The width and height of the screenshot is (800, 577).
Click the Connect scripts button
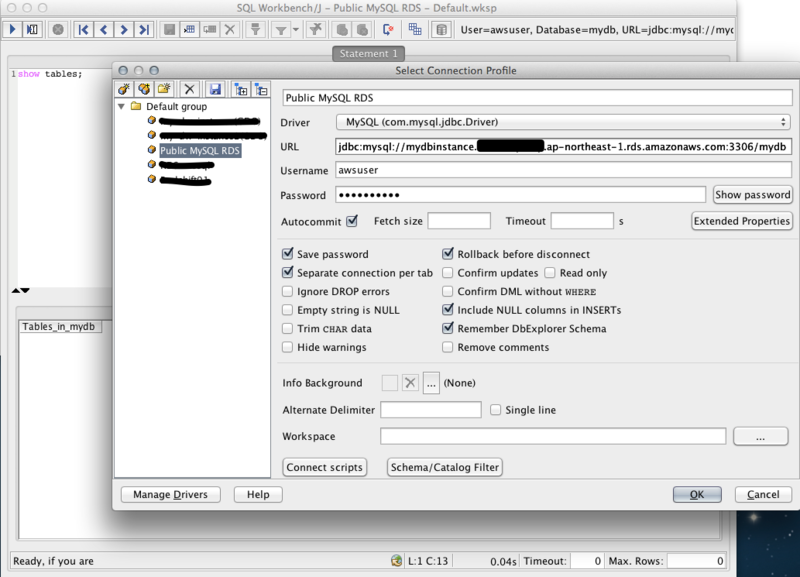pos(324,467)
